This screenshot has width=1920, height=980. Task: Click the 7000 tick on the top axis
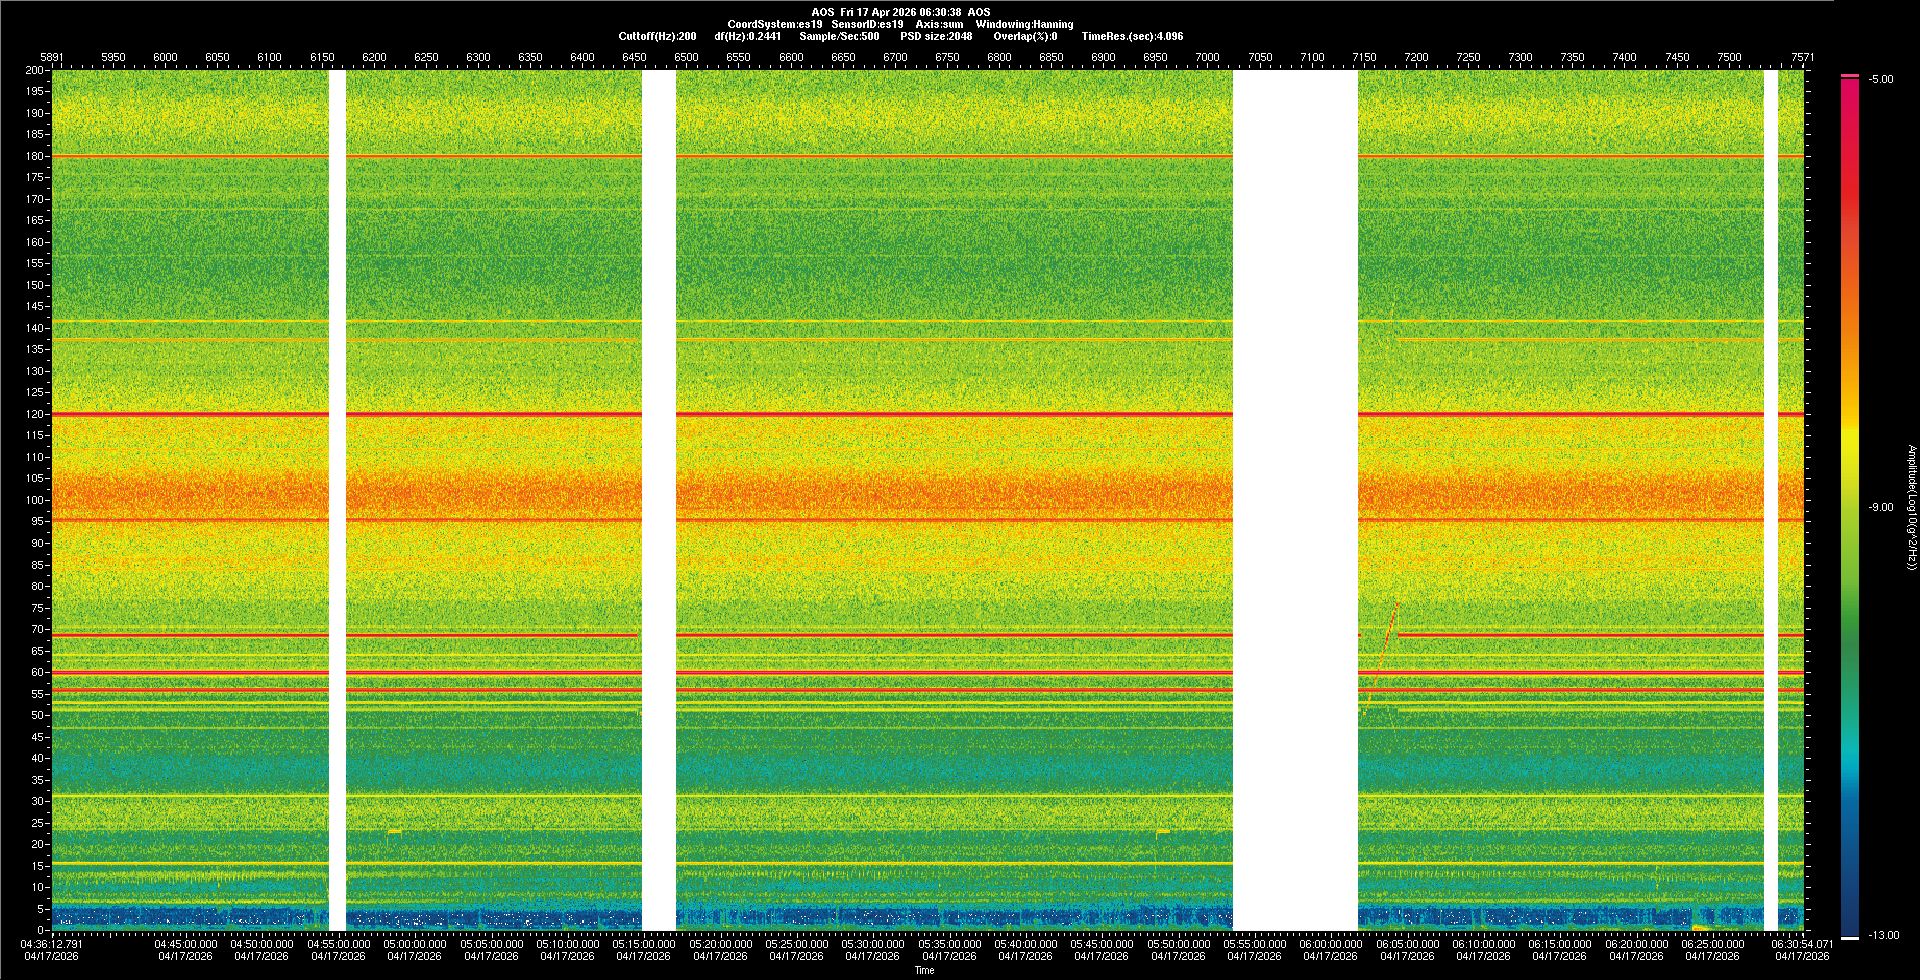(x=1207, y=57)
